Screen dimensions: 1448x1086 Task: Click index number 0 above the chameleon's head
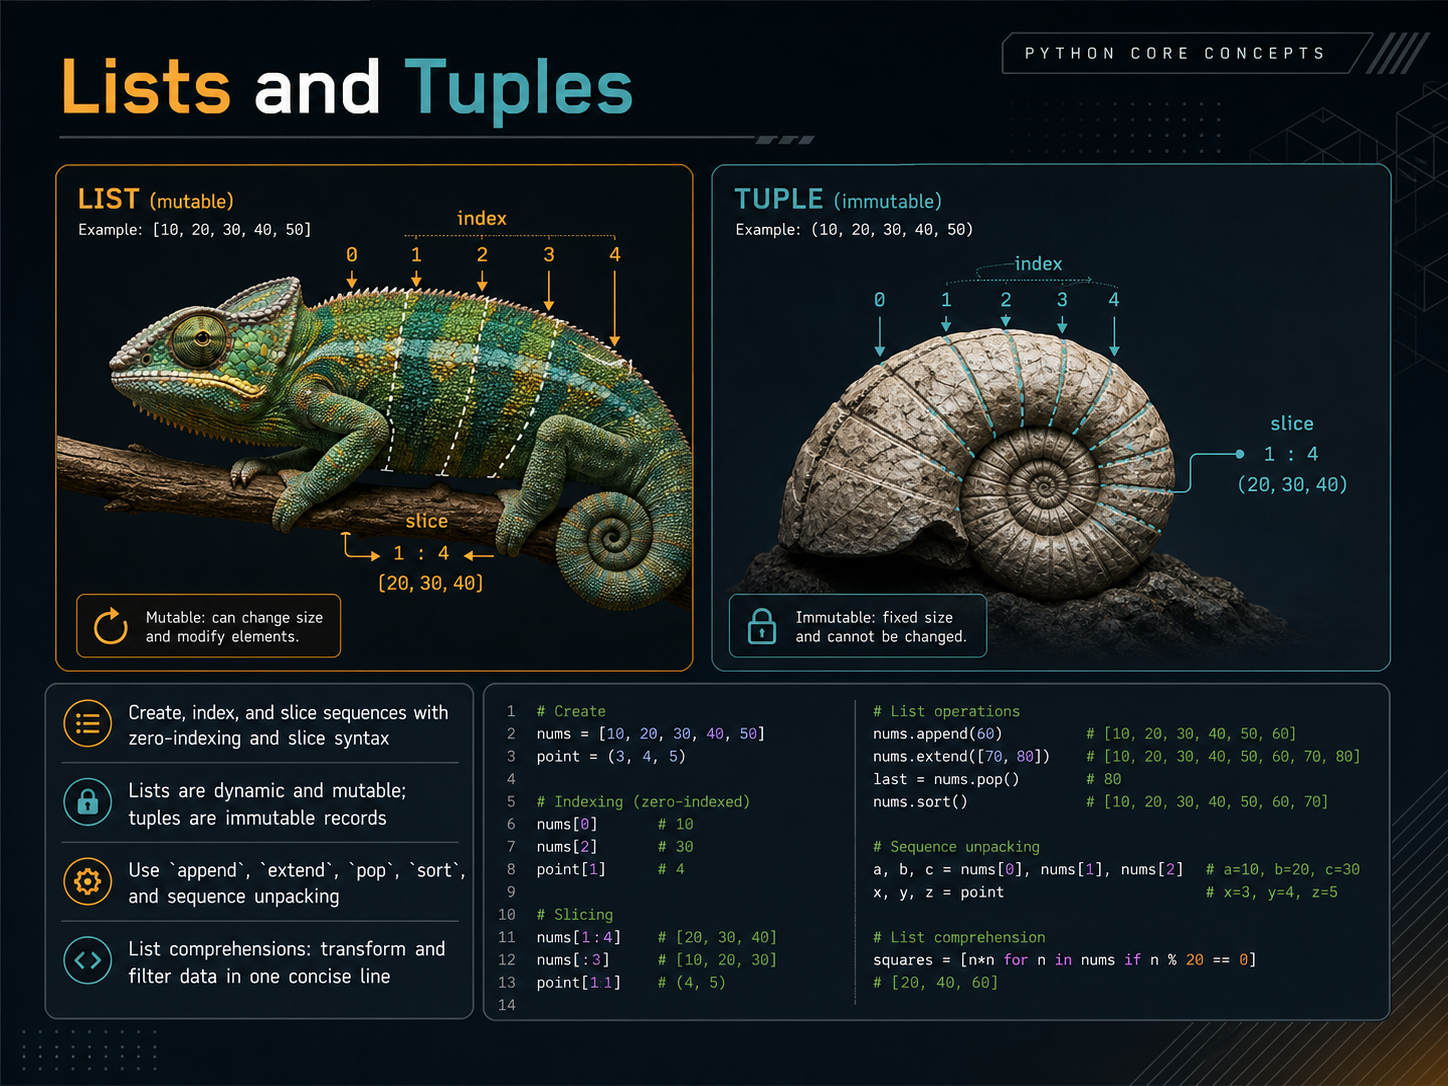click(x=352, y=255)
